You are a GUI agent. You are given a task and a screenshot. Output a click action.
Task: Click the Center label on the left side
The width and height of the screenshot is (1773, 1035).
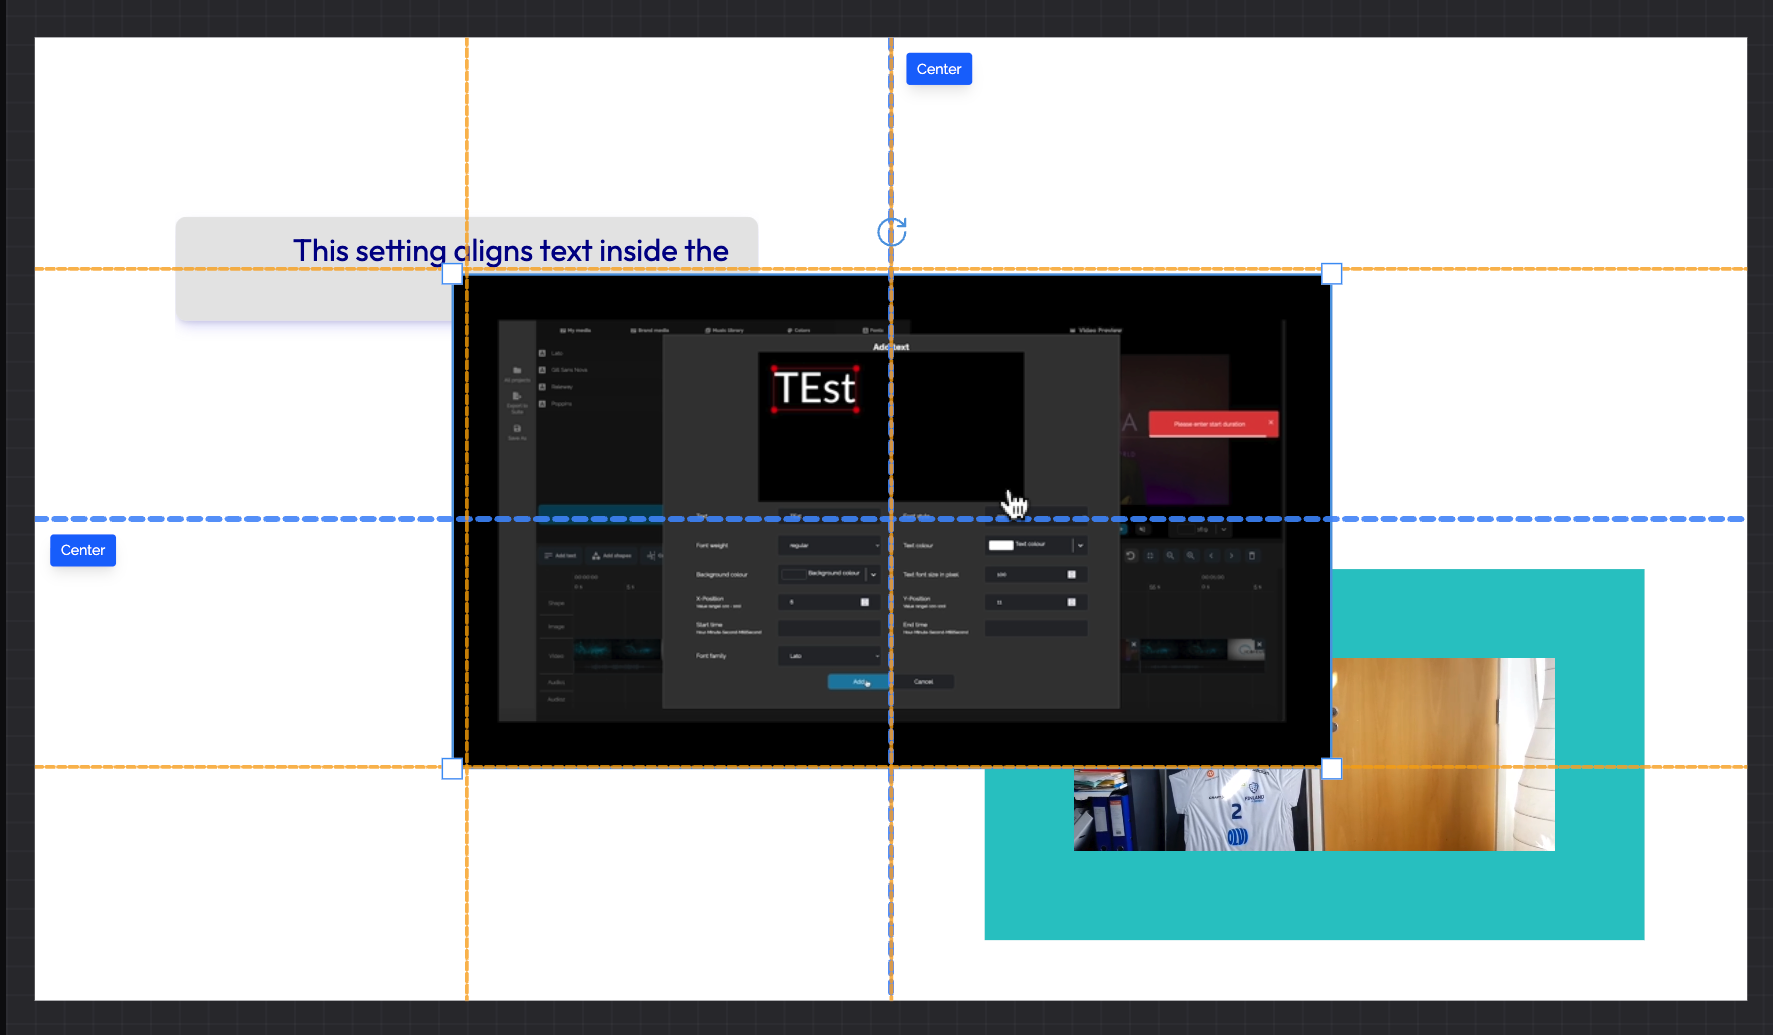[83, 550]
